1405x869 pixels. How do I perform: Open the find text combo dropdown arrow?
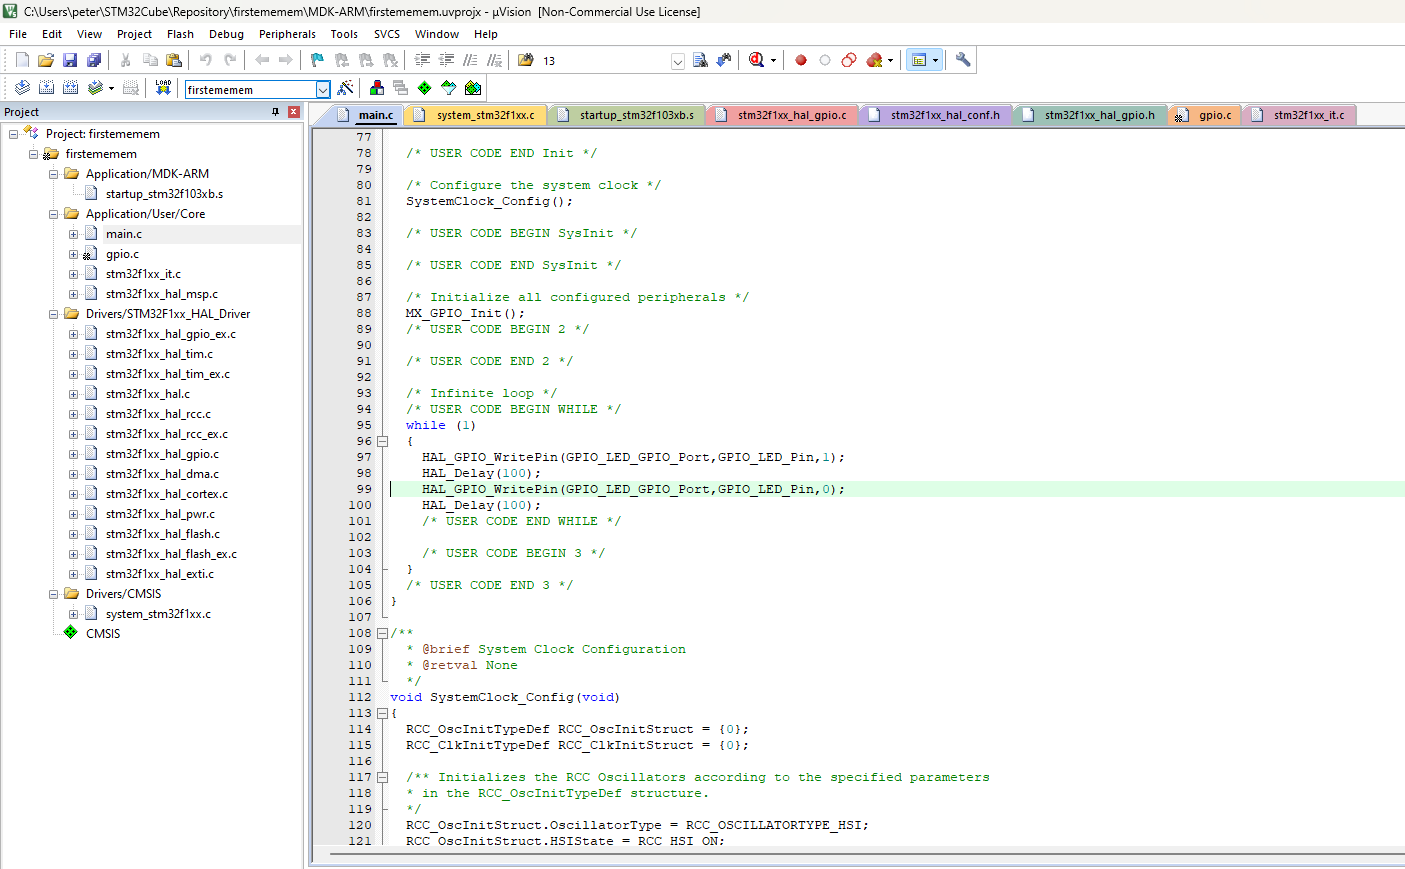(x=678, y=61)
